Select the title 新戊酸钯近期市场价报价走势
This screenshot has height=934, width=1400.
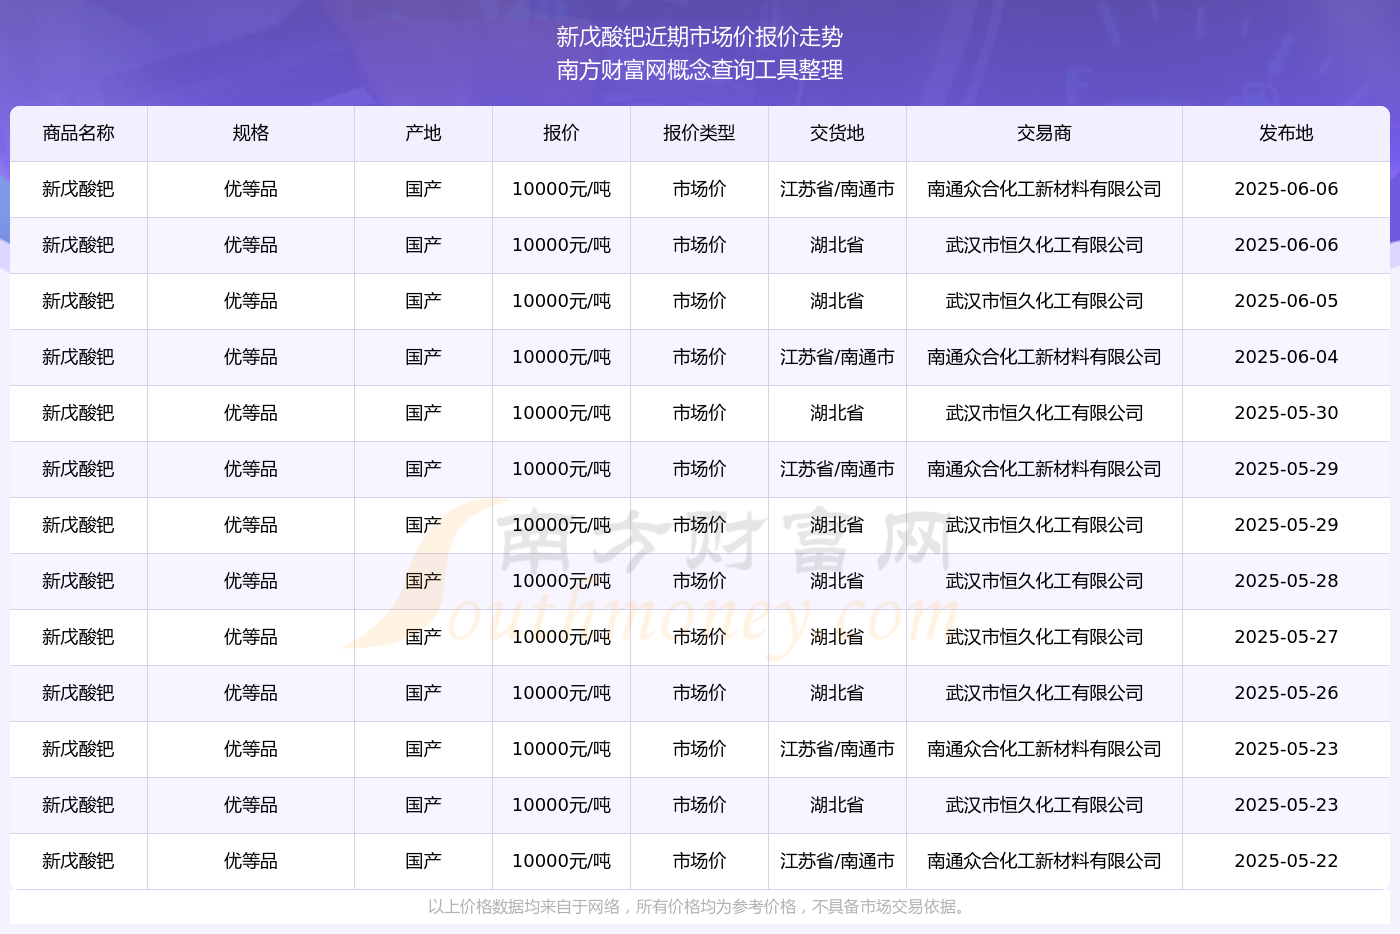pyautogui.click(x=700, y=37)
